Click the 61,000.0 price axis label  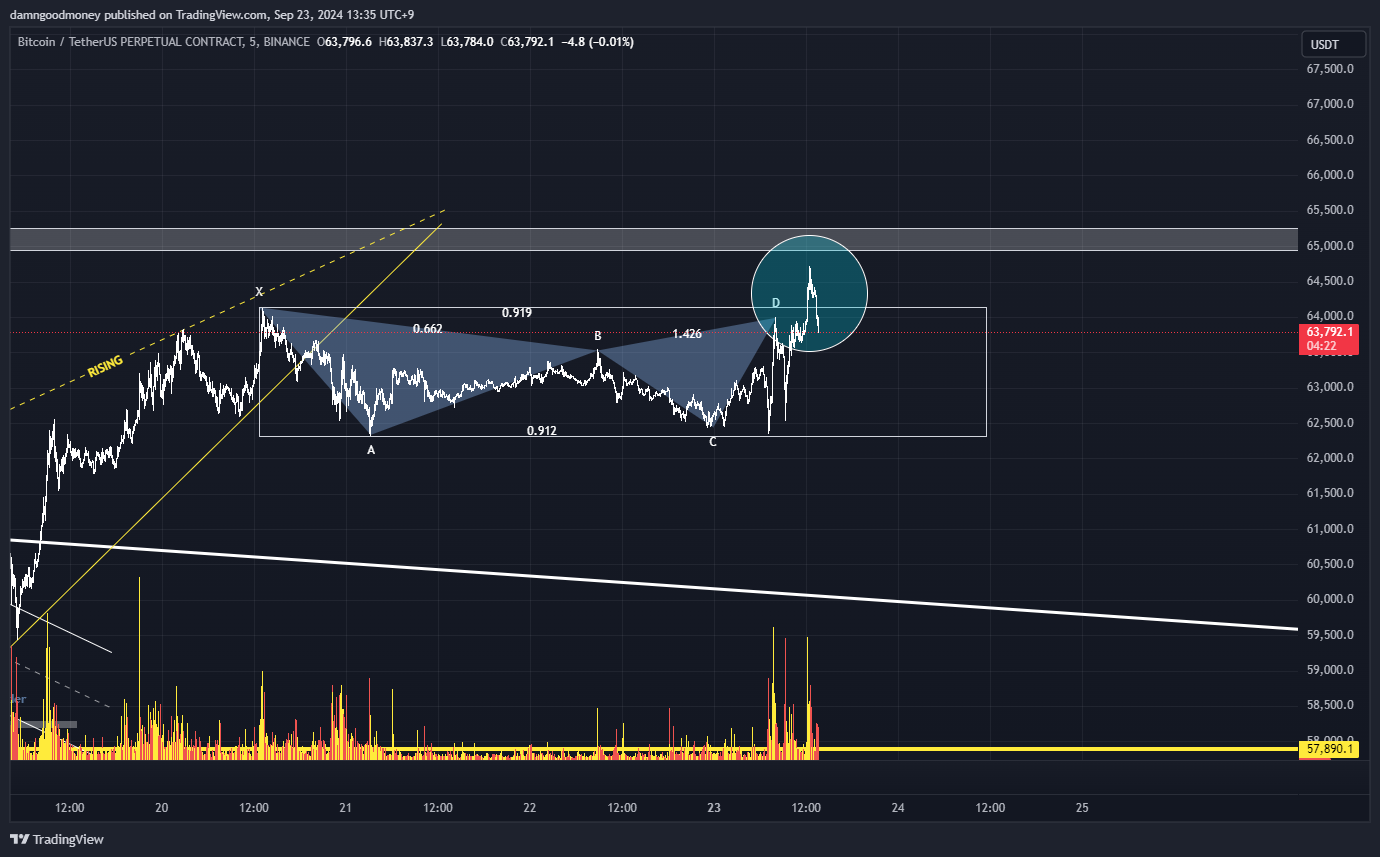pyautogui.click(x=1331, y=529)
